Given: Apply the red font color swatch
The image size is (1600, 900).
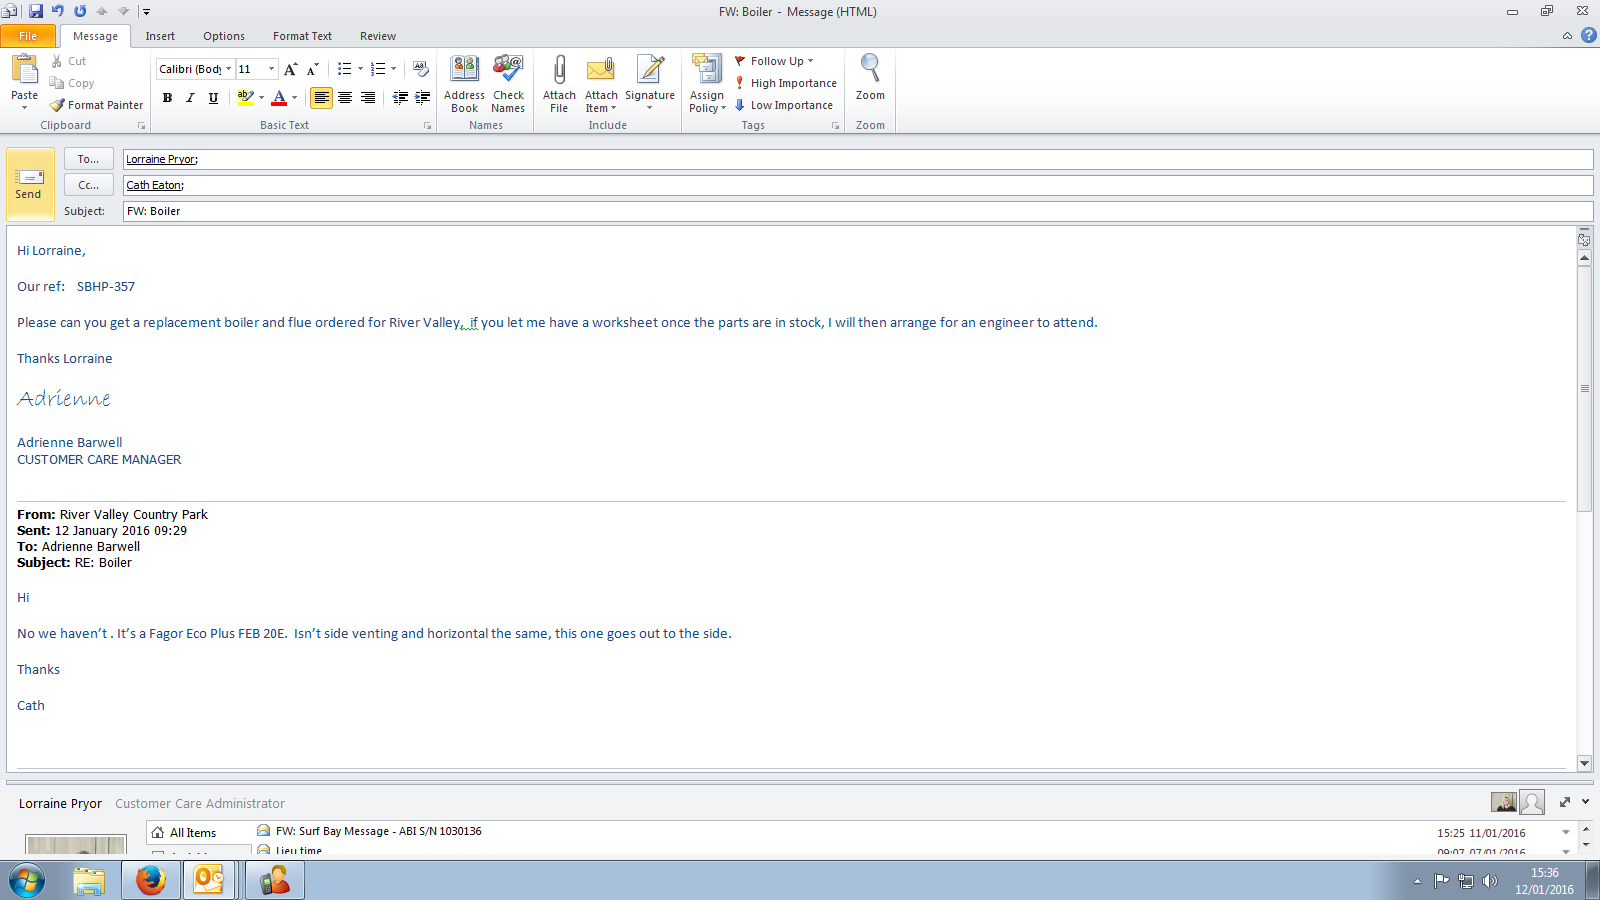Looking at the screenshot, I should (279, 98).
